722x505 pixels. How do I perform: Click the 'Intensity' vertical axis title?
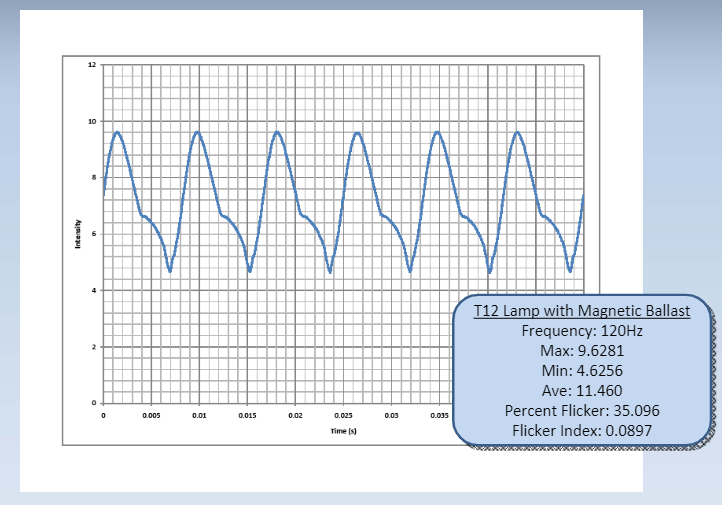[x=78, y=234]
